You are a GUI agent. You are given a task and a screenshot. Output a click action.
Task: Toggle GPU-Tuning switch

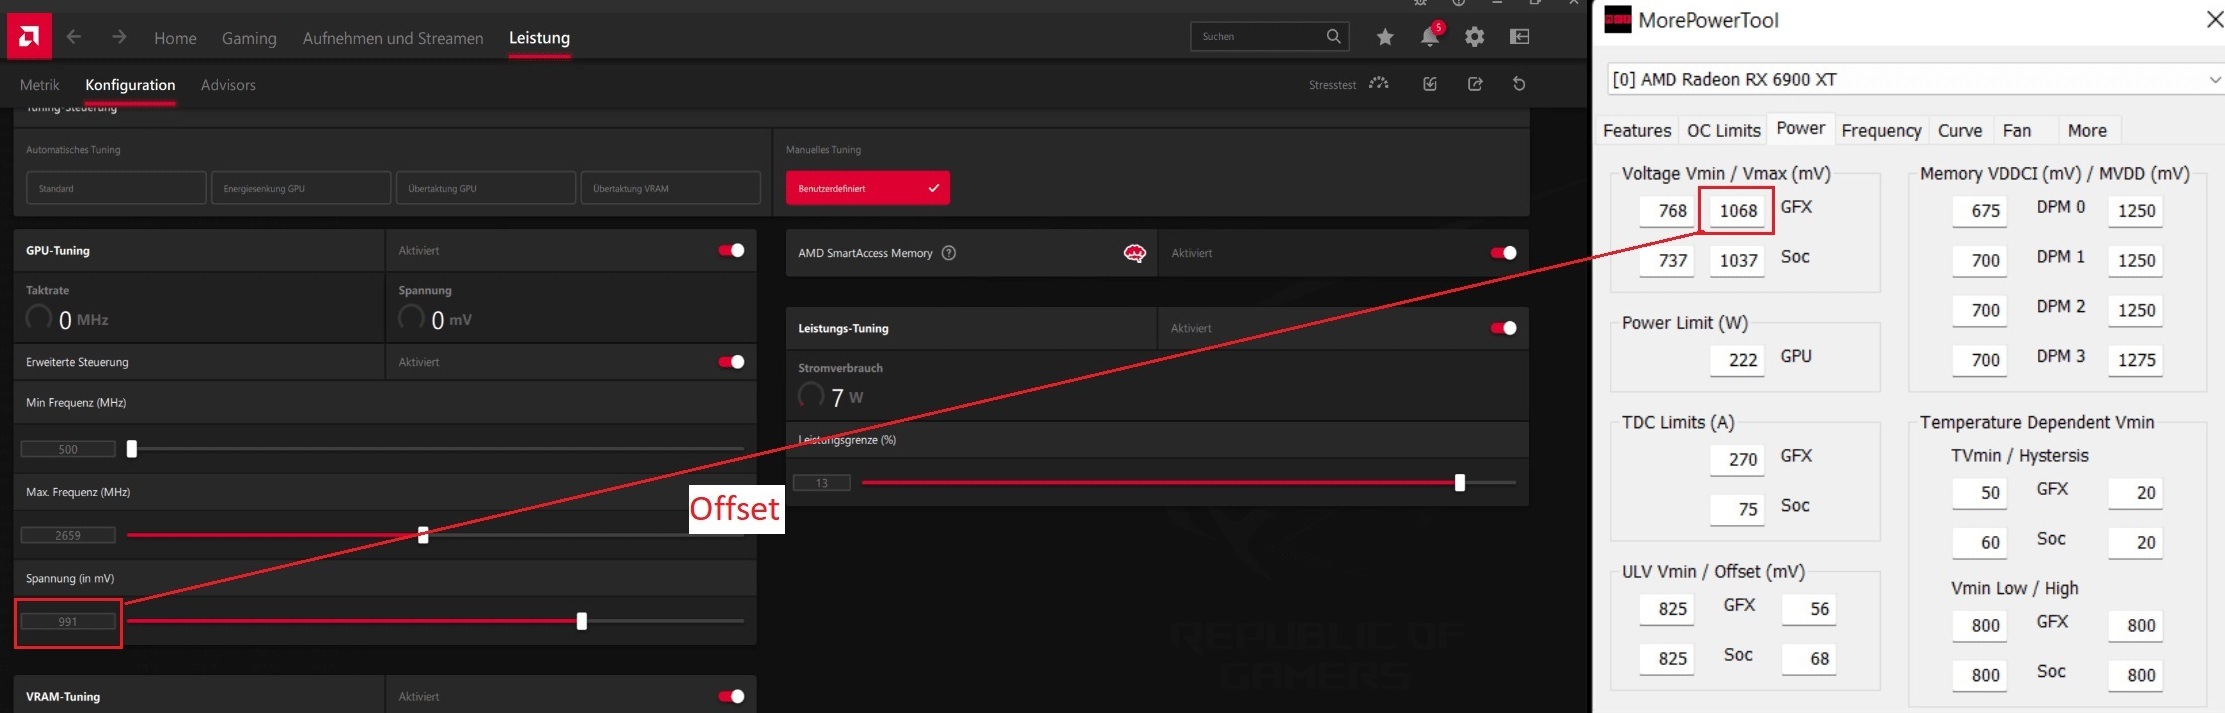point(731,250)
